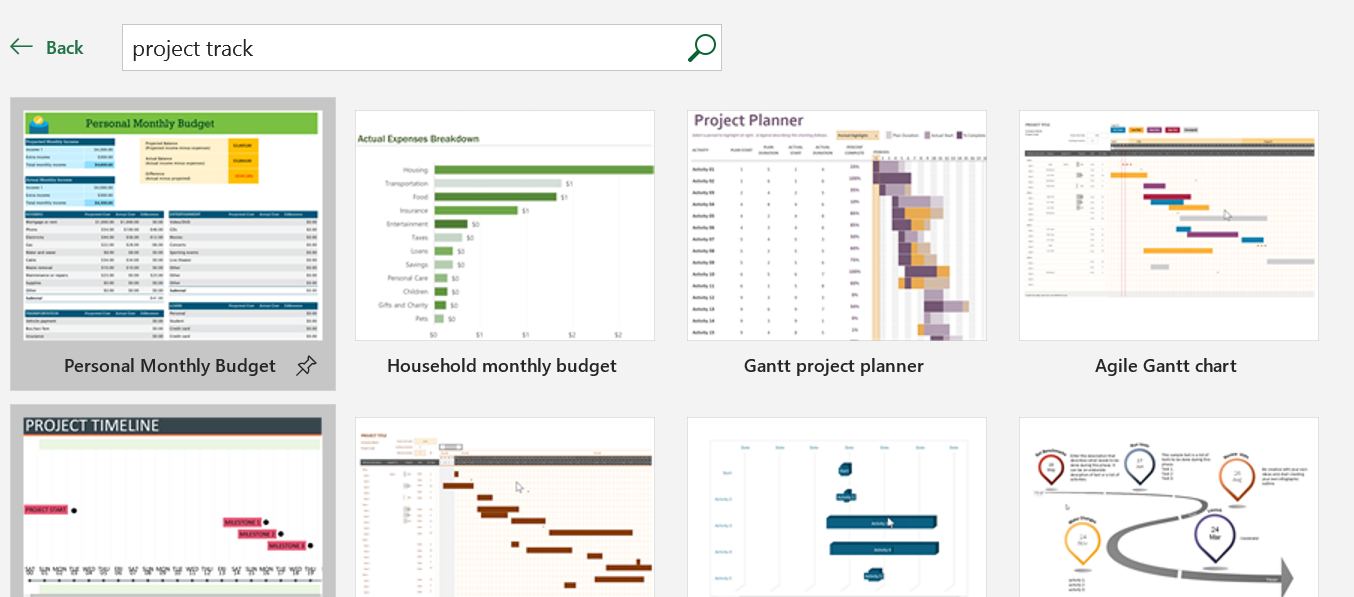
Task: Open the Household monthly budget thumbnail
Action: pyautogui.click(x=505, y=225)
